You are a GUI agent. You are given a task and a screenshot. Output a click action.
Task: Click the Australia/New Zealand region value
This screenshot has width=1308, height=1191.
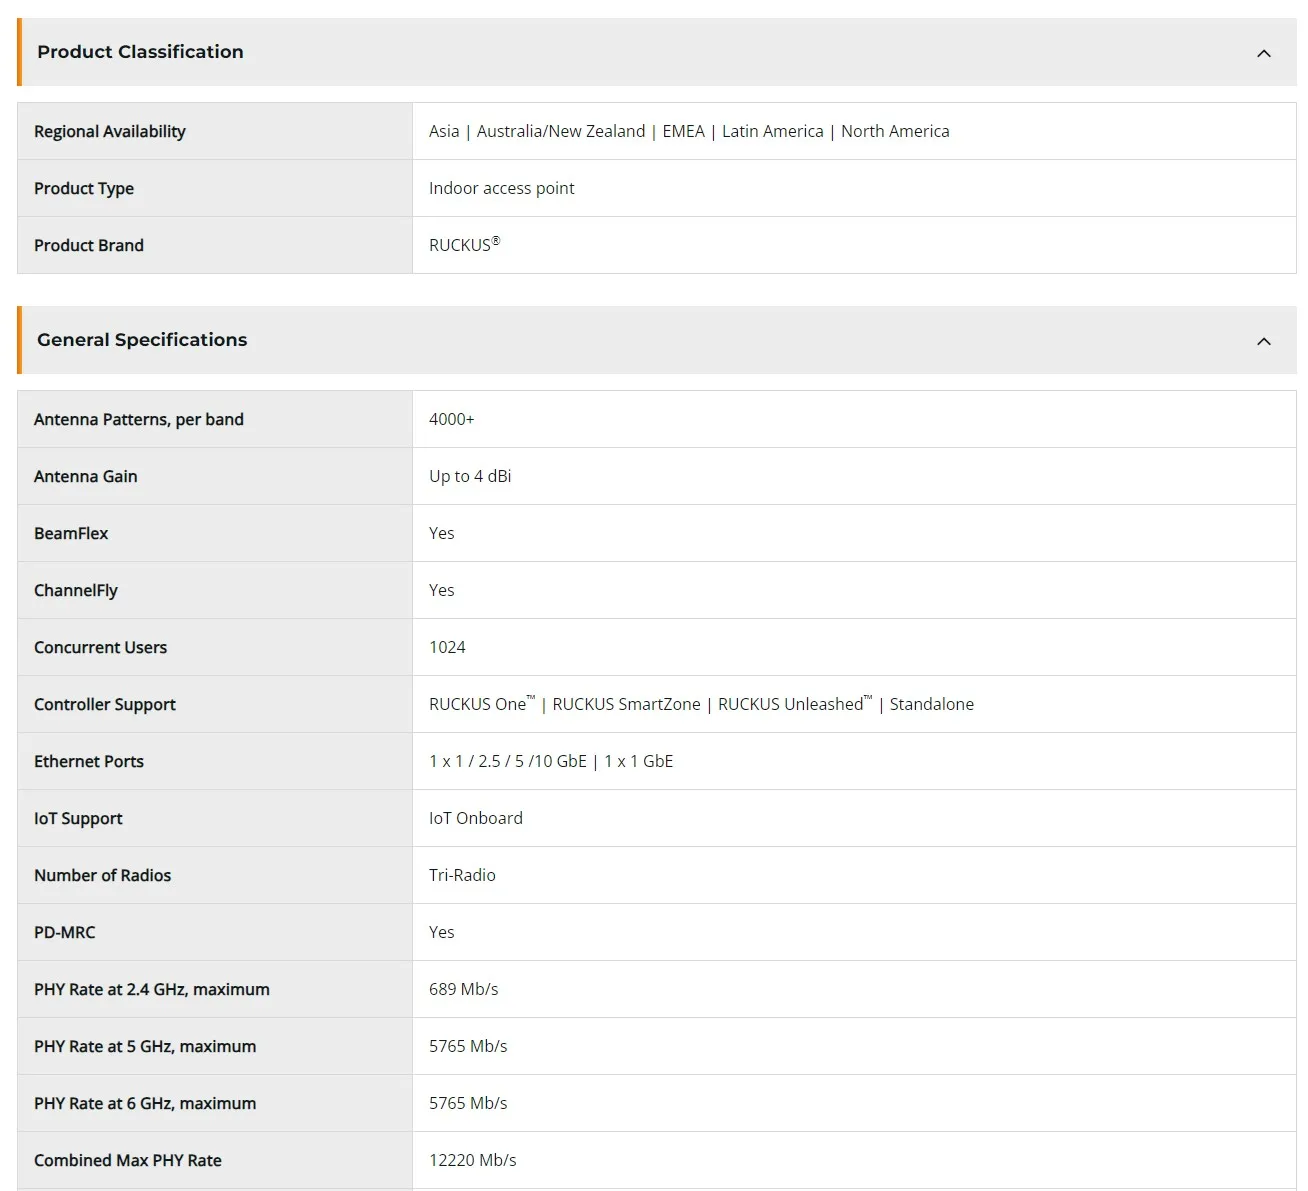tap(561, 131)
